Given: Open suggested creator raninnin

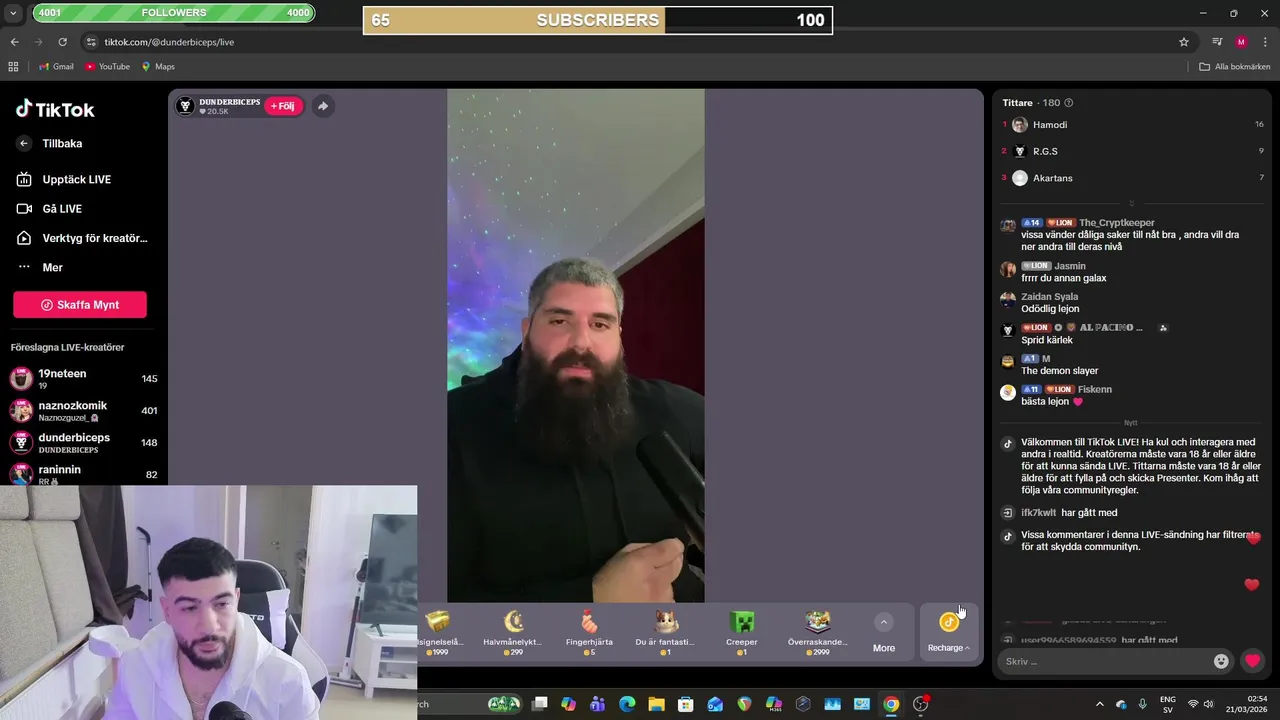Looking at the screenshot, I should coord(84,473).
